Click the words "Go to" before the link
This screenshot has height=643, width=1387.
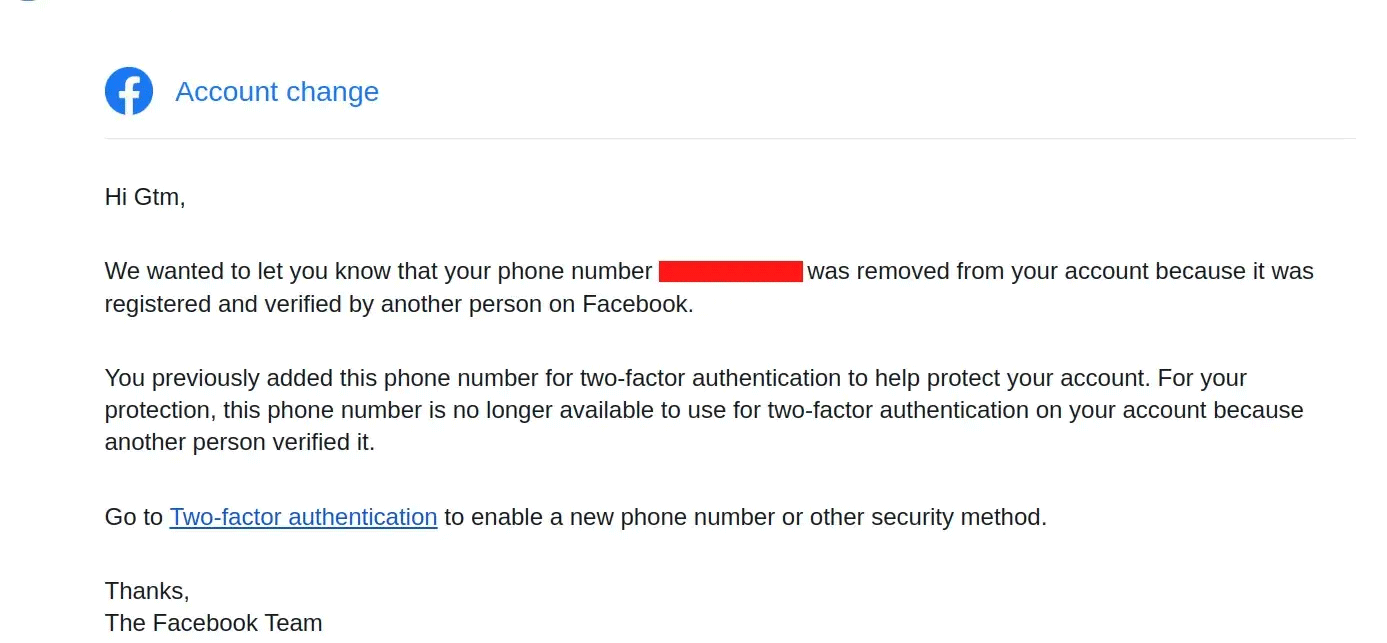134,517
